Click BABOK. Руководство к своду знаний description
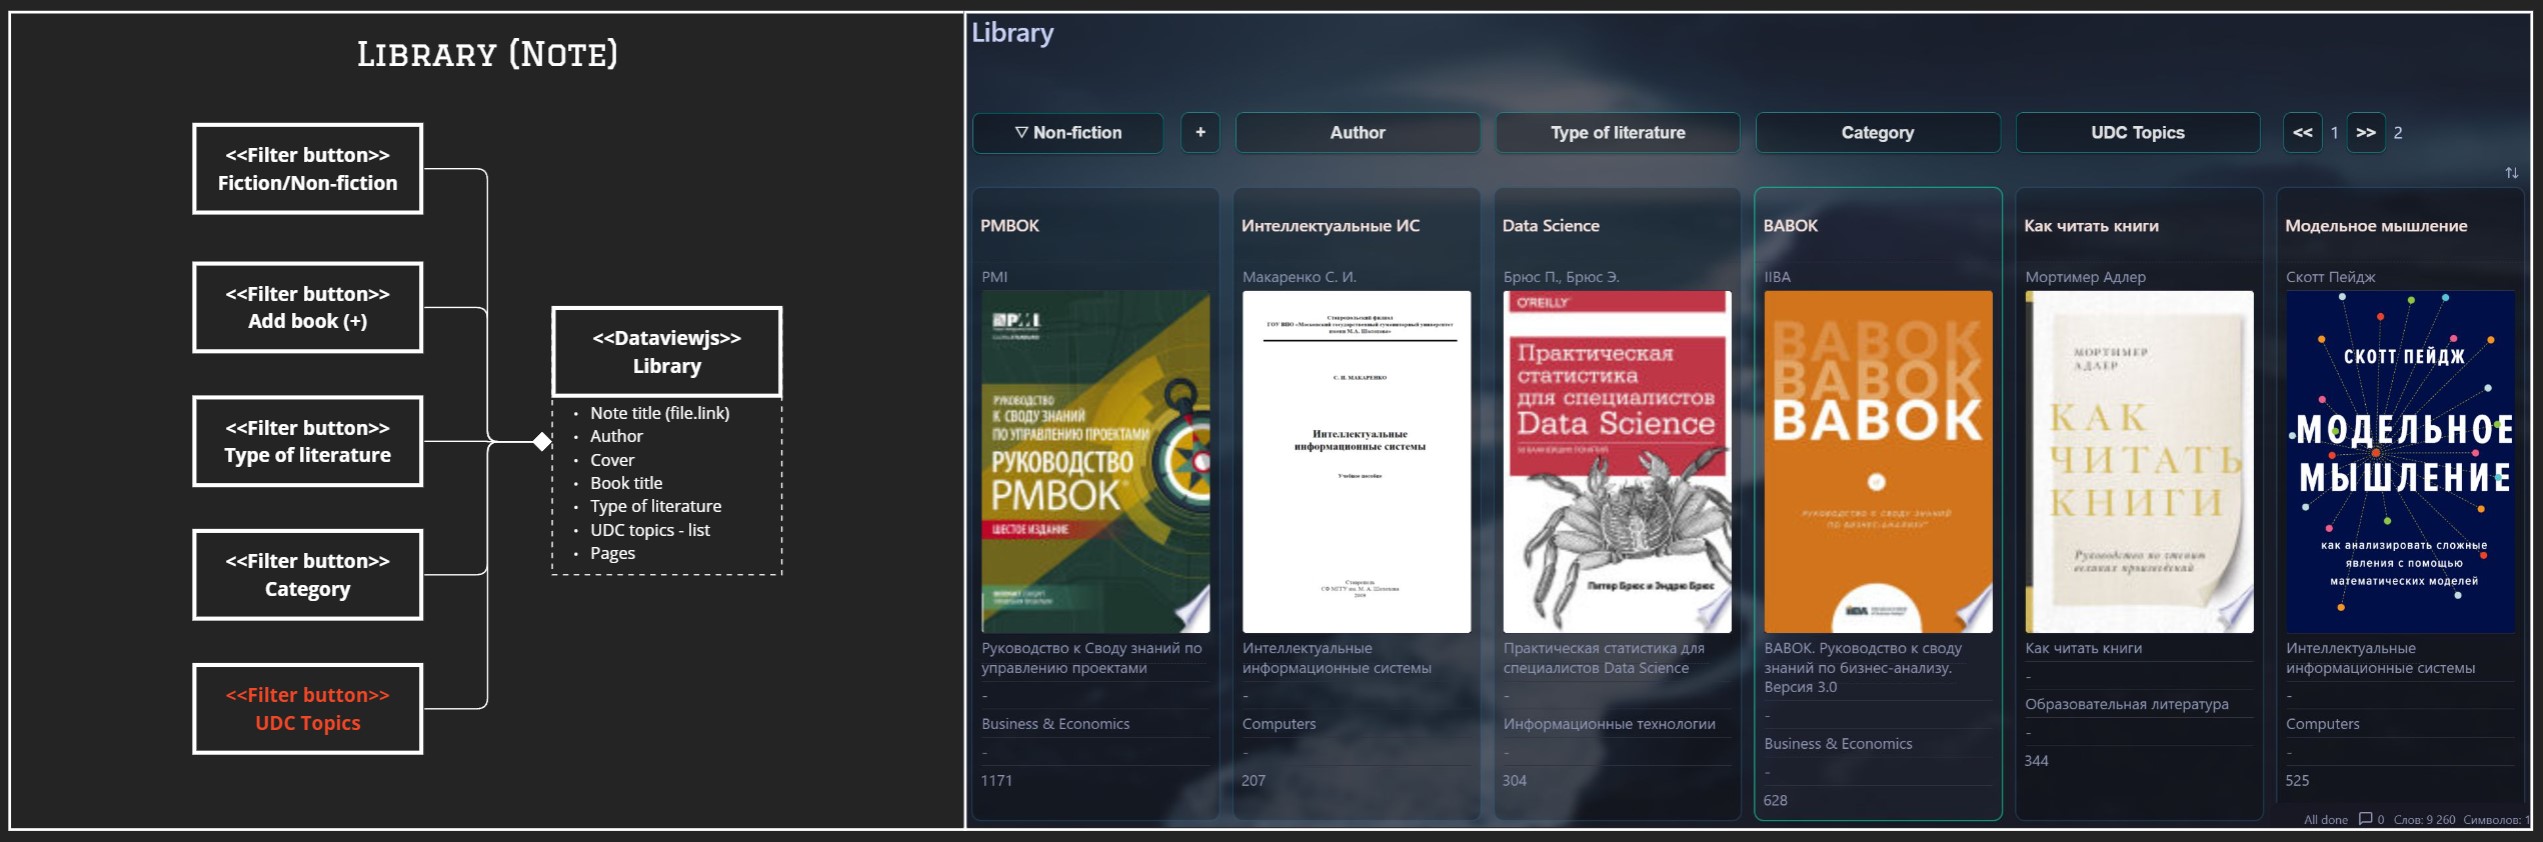The height and width of the screenshot is (842, 2543). tap(1863, 668)
